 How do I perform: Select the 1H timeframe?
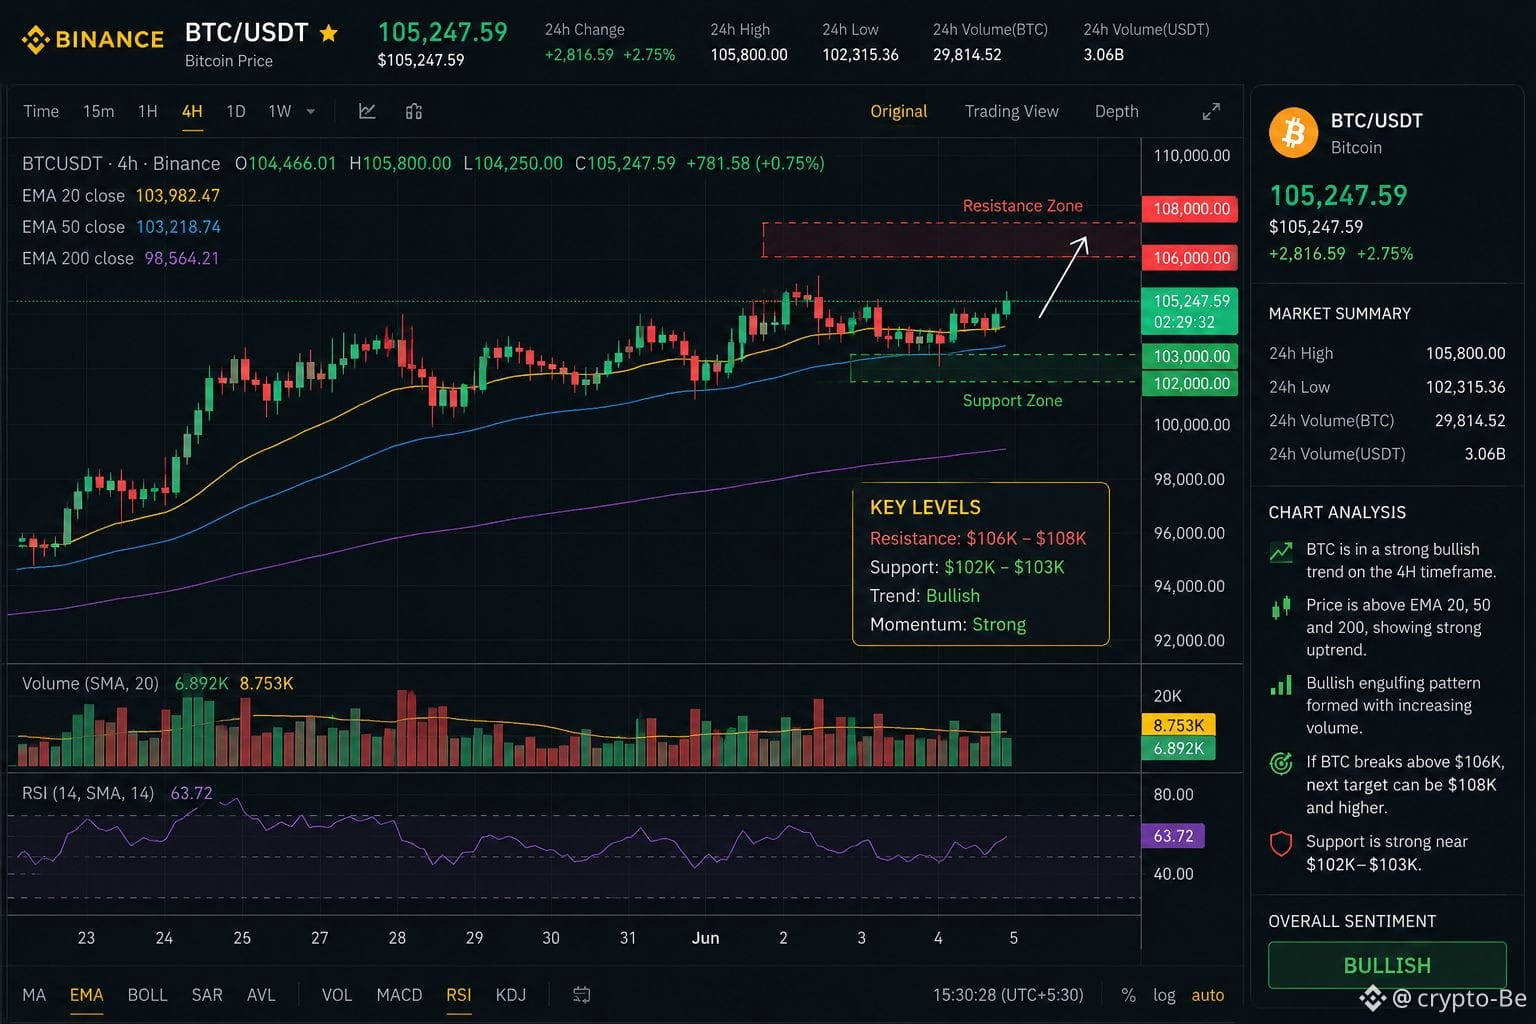click(148, 111)
